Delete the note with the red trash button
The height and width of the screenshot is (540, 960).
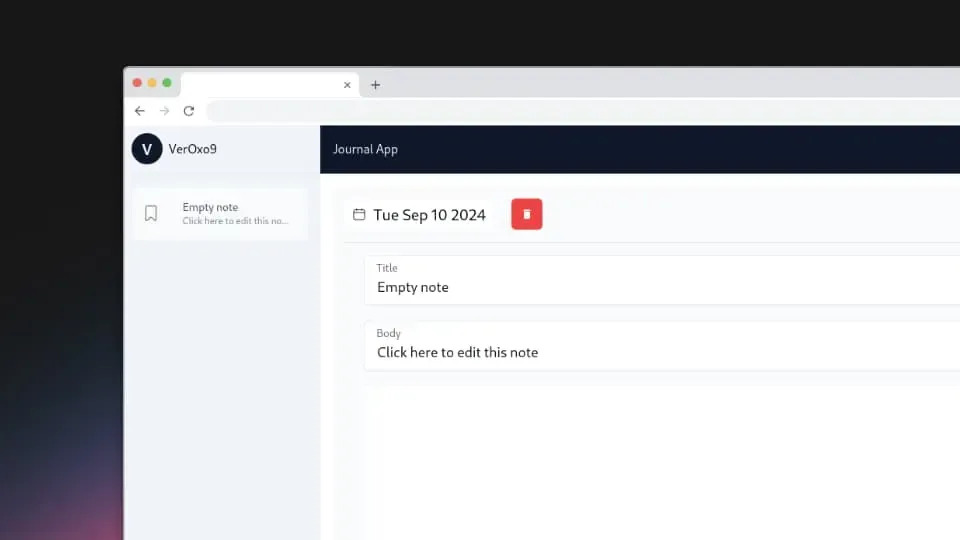[x=527, y=214]
